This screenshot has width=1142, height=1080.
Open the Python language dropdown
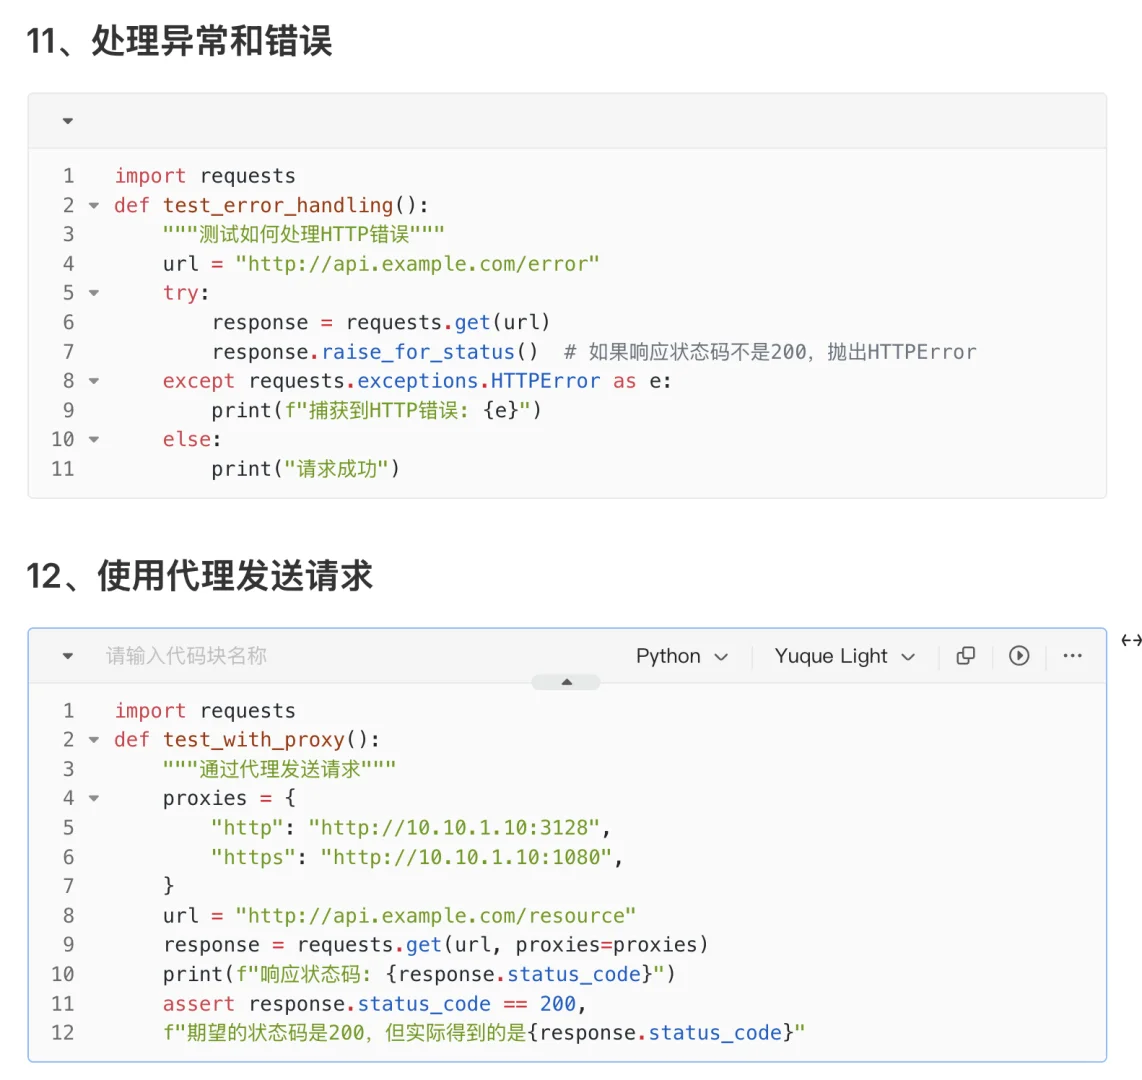(682, 656)
